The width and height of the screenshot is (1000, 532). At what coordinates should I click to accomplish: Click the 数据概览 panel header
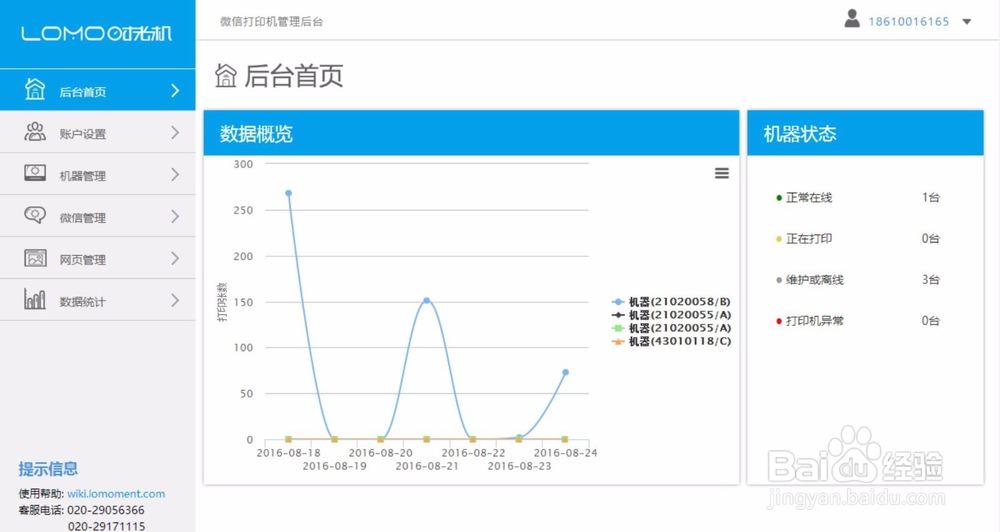[471, 133]
